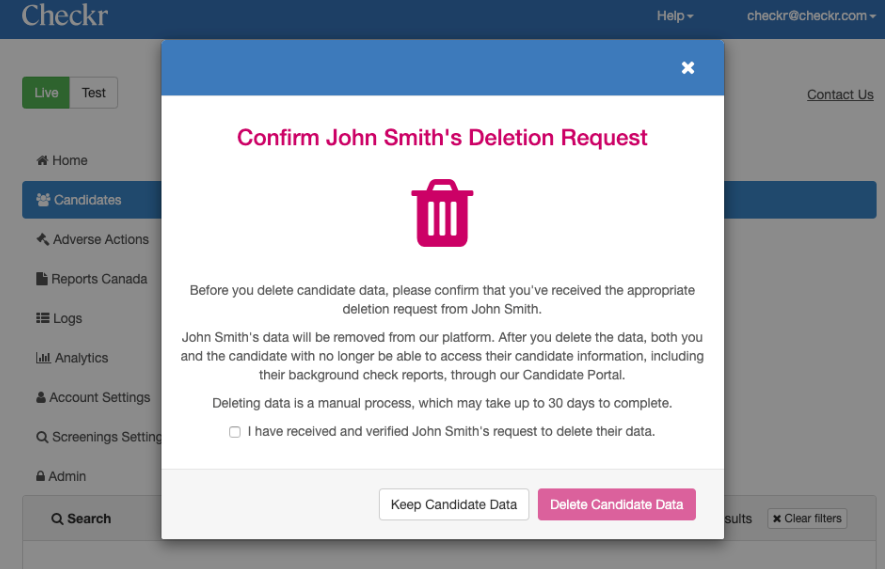Viewport: 885px width, 569px height.
Task: Click the pink trash can icon
Action: [x=442, y=213]
